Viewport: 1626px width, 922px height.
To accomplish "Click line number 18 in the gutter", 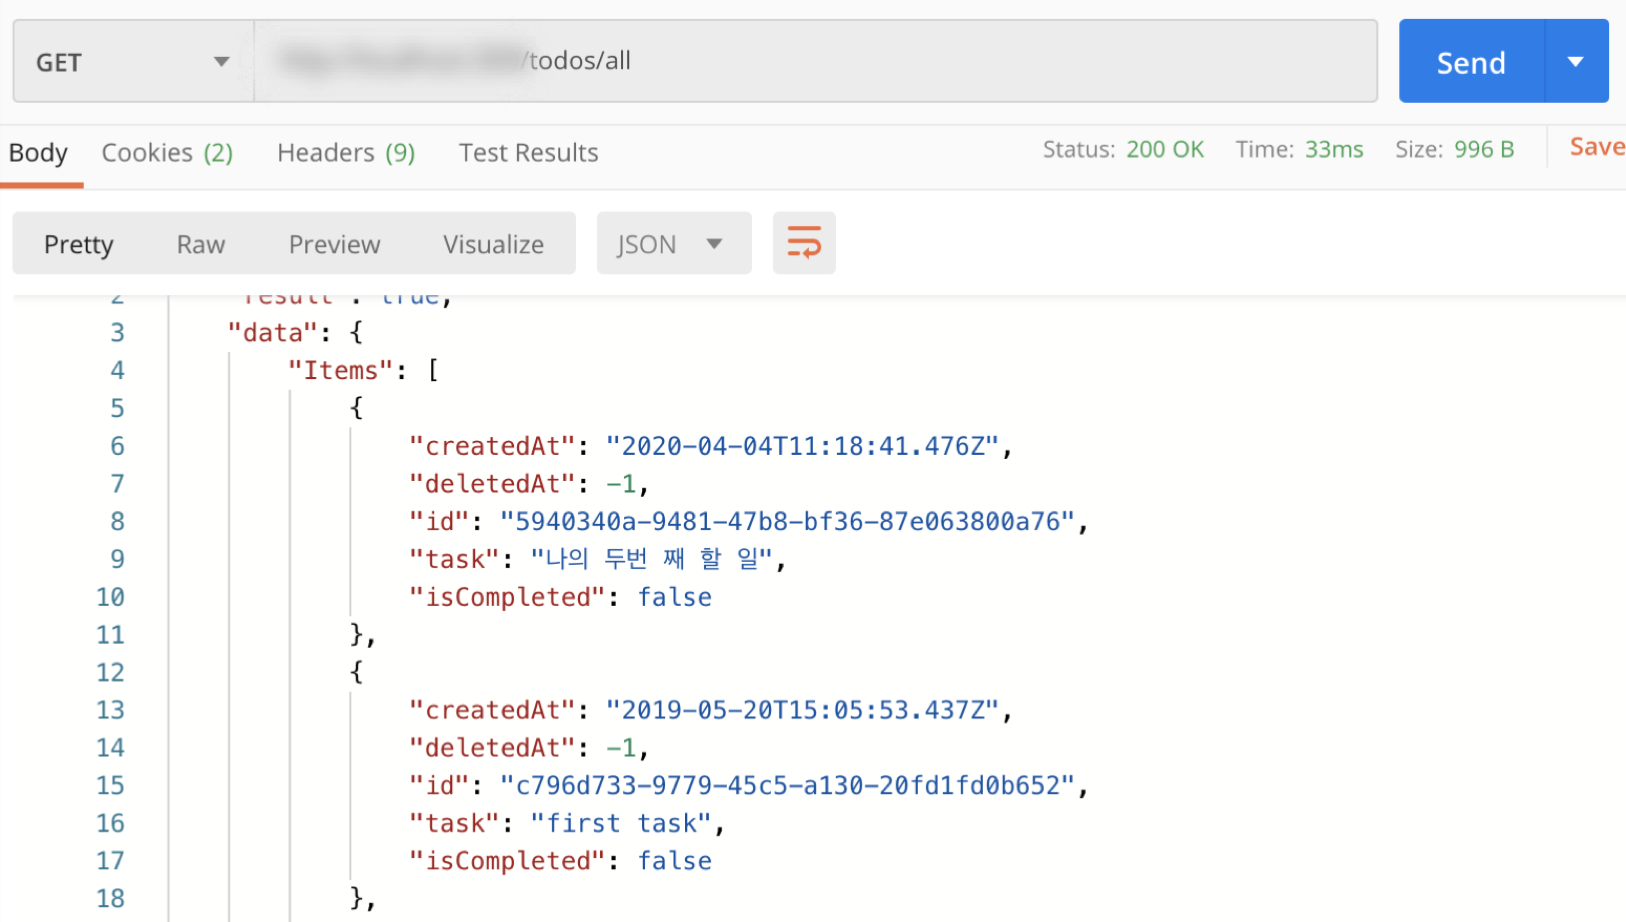I will (110, 898).
